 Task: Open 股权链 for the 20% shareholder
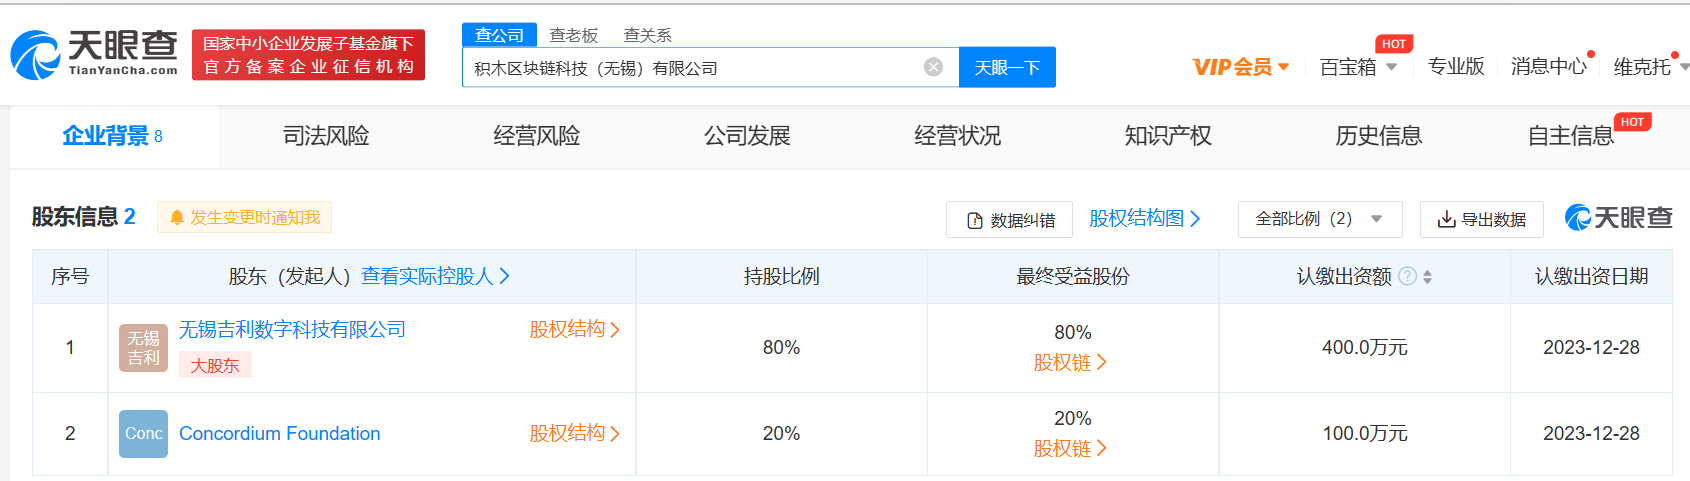pos(1070,448)
